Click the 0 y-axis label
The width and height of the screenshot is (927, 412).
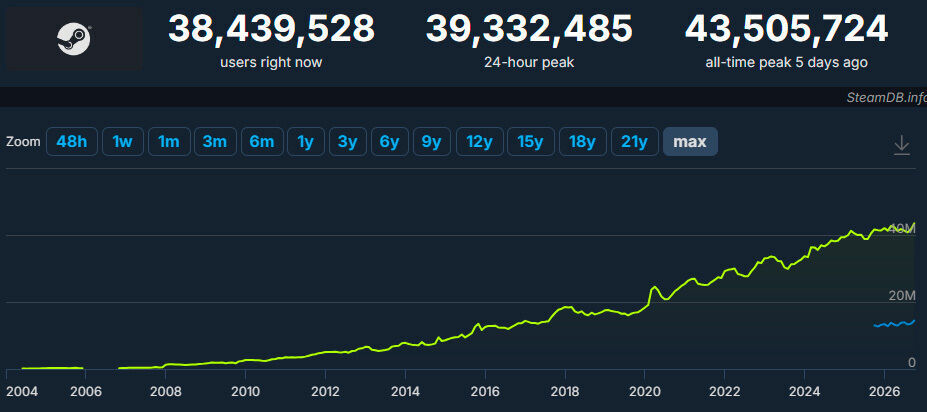pos(912,362)
